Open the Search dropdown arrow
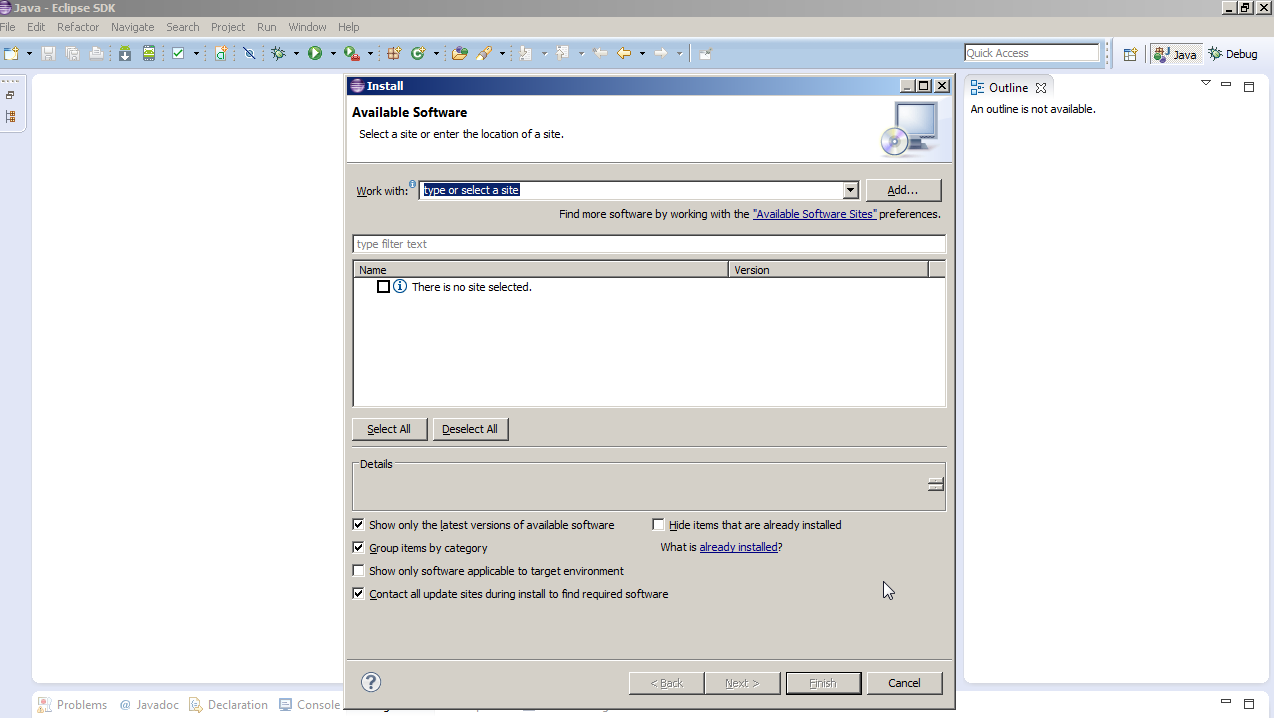The image size is (1274, 718). (x=502, y=53)
